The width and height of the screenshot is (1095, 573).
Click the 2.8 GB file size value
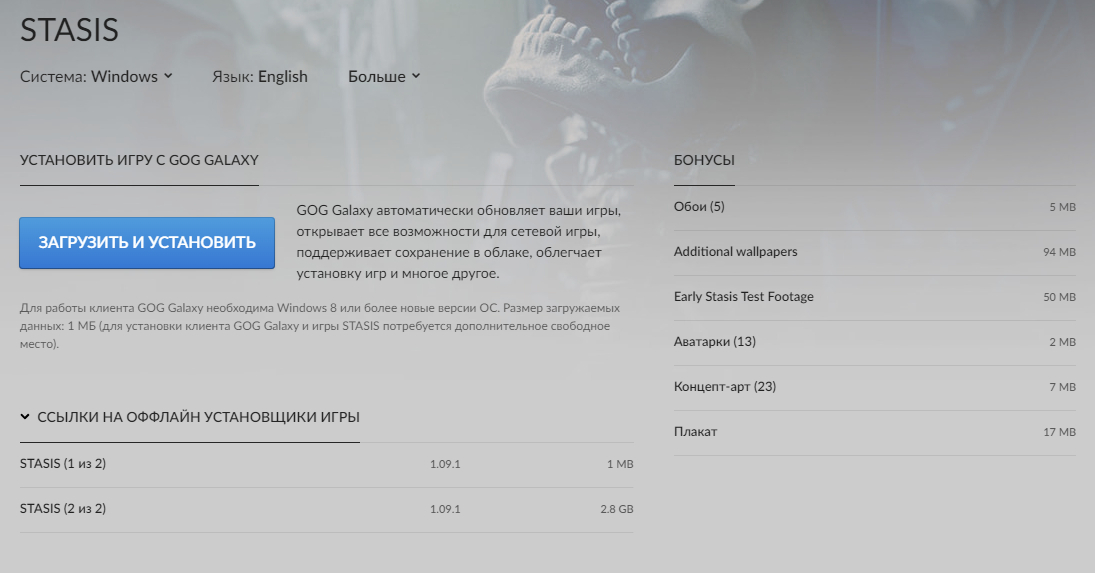(x=617, y=509)
